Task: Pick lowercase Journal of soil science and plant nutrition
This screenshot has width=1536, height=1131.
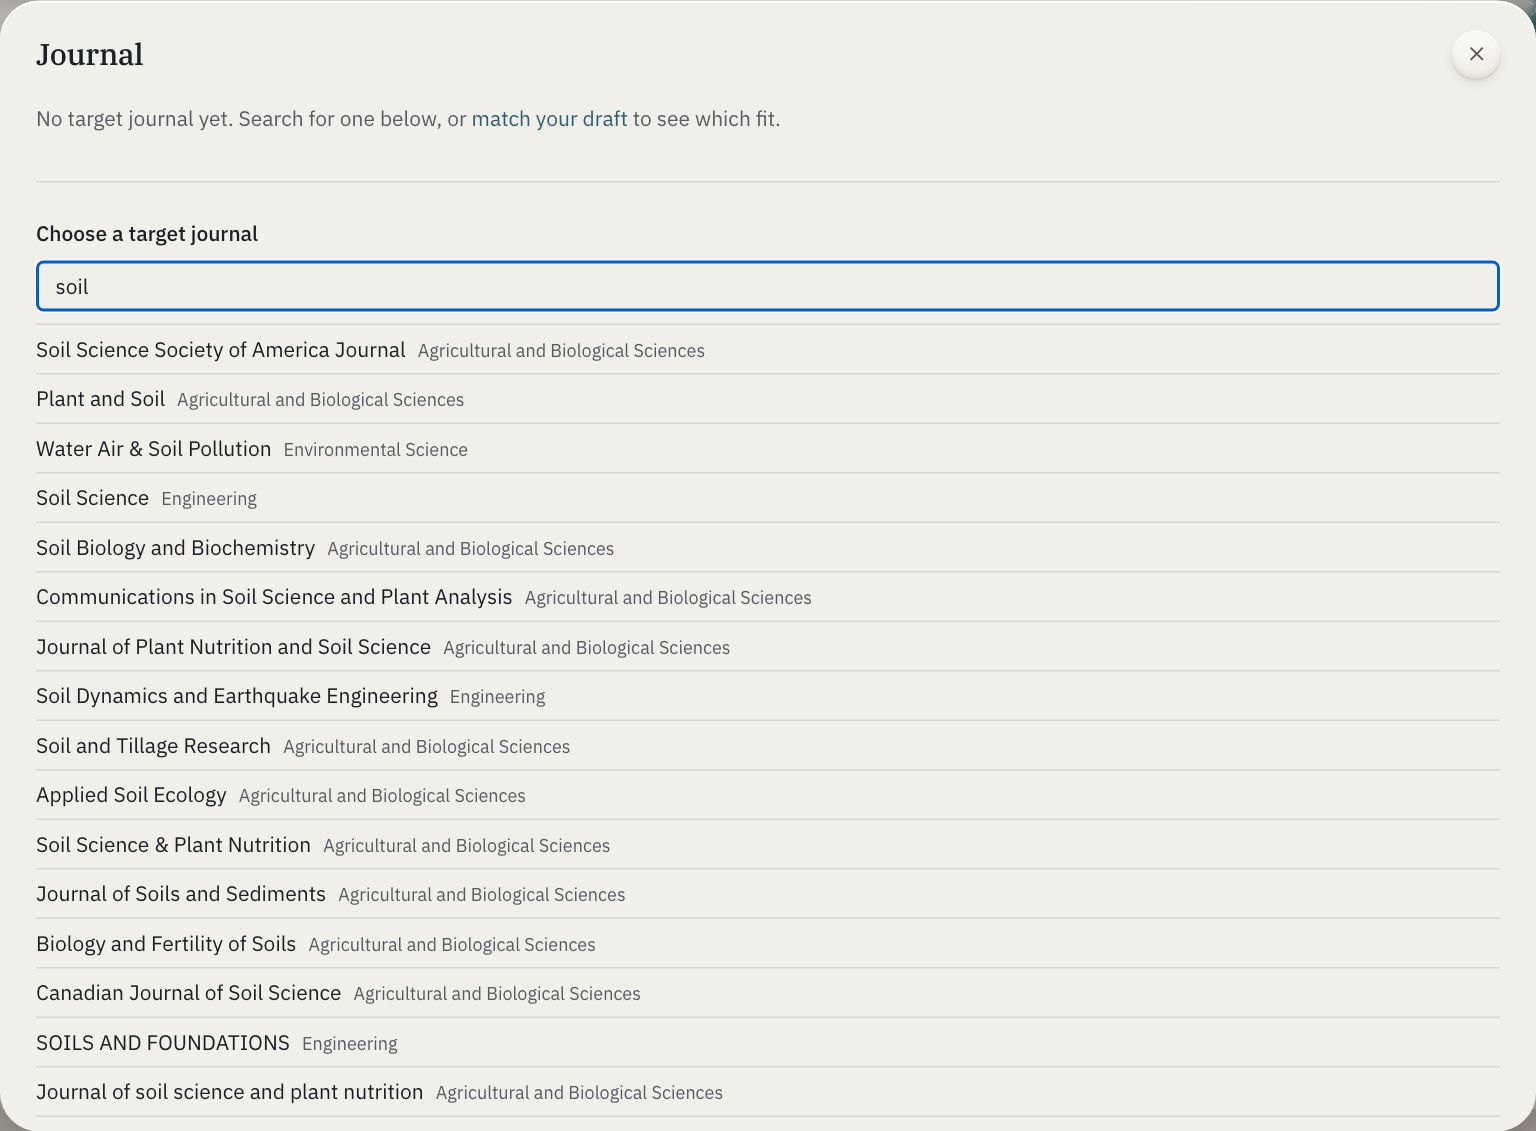Action: point(768,1092)
